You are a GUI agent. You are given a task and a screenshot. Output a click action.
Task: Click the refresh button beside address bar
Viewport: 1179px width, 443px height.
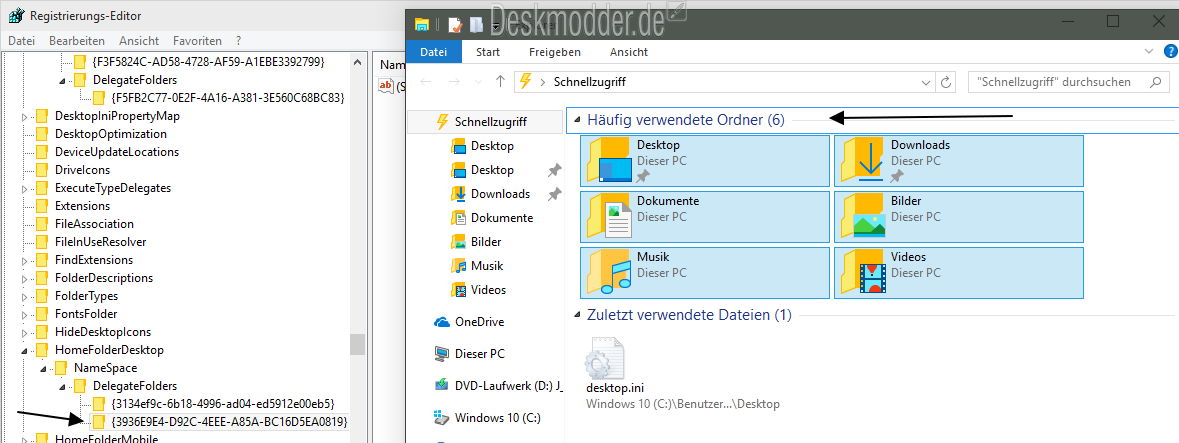pyautogui.click(x=947, y=82)
